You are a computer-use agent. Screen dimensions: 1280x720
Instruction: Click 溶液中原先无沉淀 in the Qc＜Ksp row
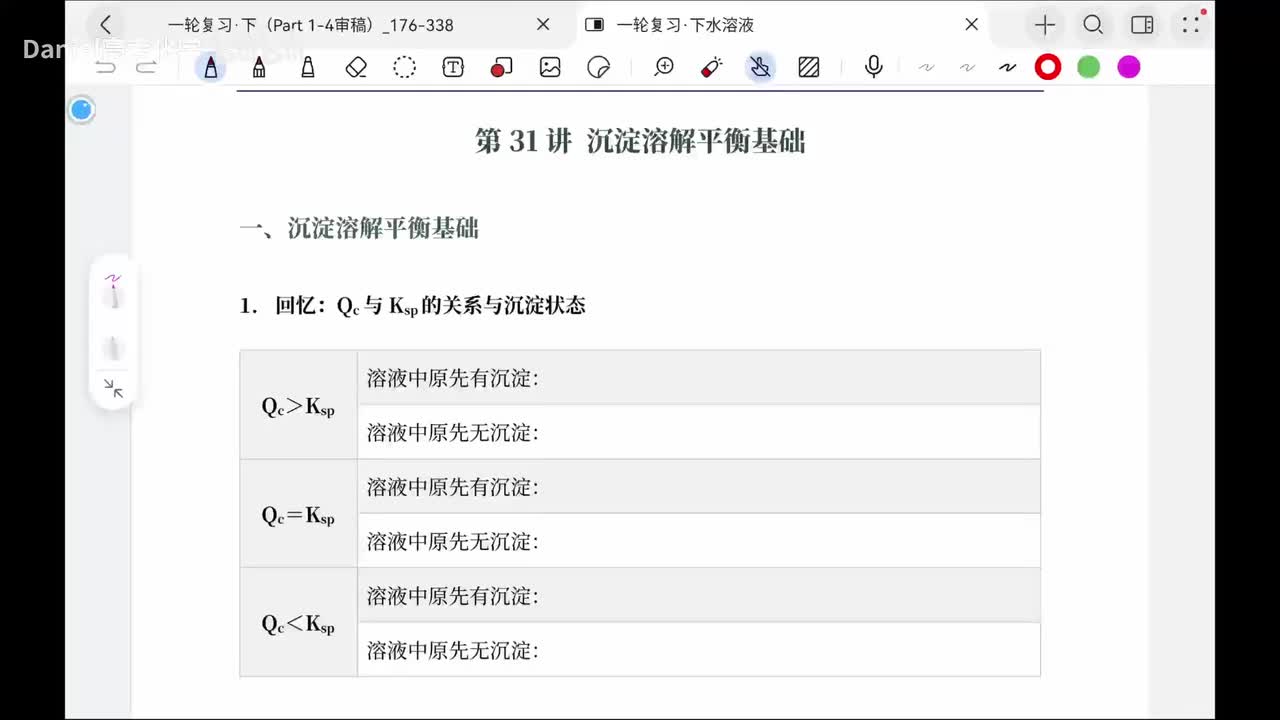(453, 650)
